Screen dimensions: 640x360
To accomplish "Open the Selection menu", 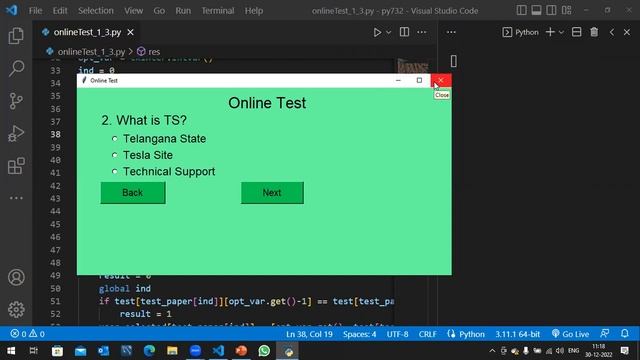I will point(96,11).
